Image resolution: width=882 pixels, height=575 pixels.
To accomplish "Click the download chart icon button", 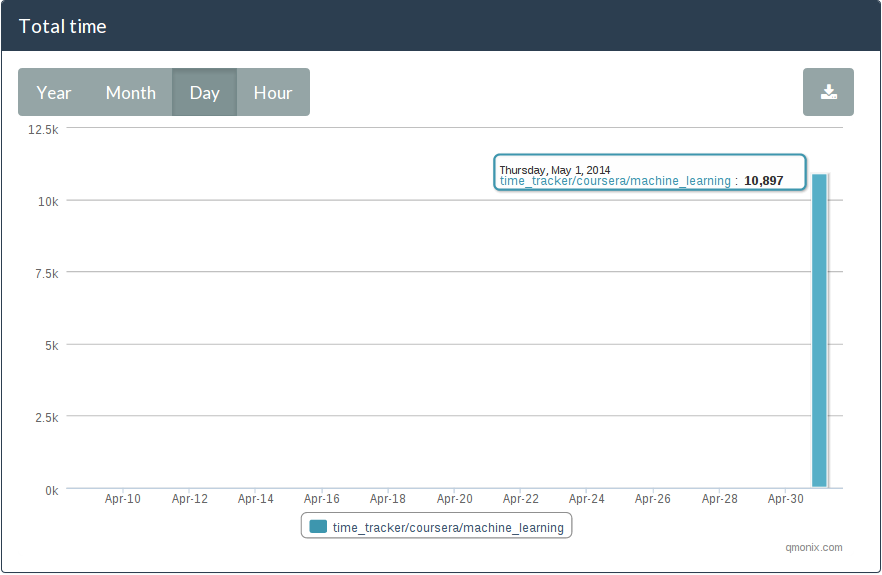I will (x=828, y=92).
